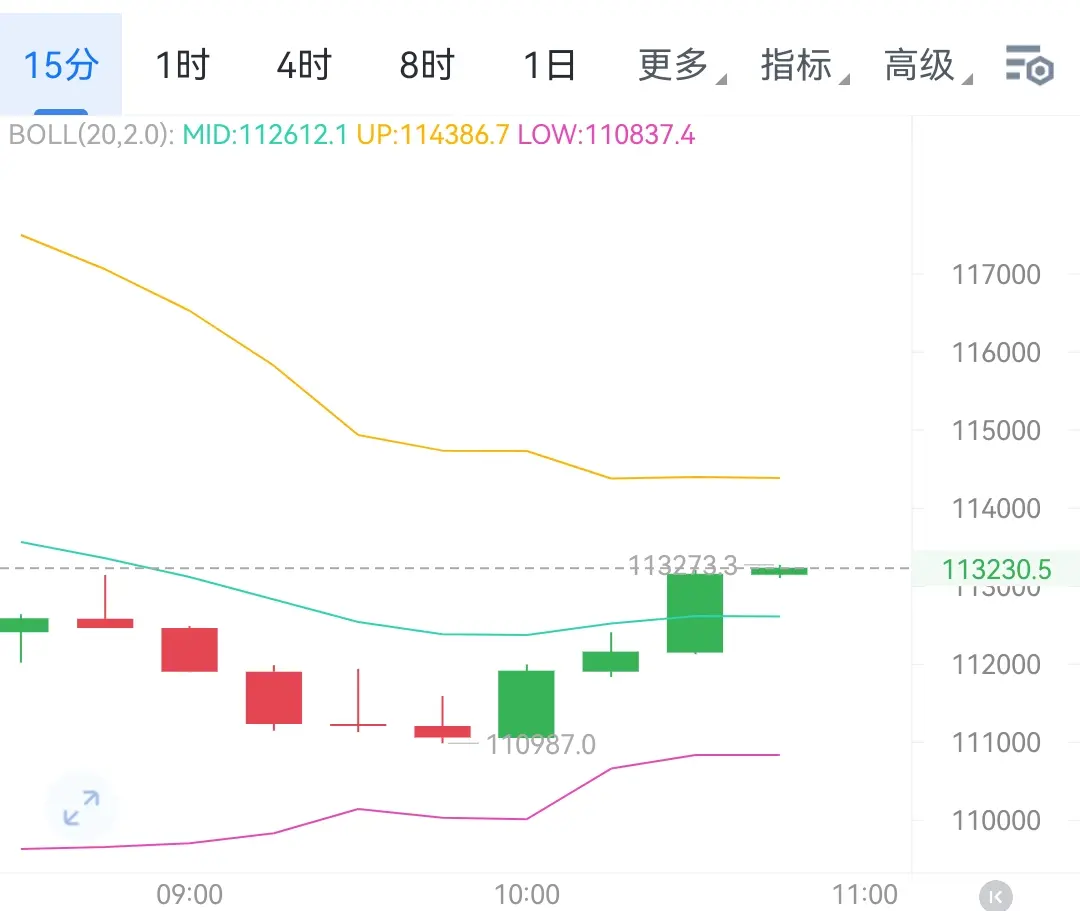The height and width of the screenshot is (911, 1080).
Task: Click the gray circular K icon
Action: pyautogui.click(x=995, y=896)
